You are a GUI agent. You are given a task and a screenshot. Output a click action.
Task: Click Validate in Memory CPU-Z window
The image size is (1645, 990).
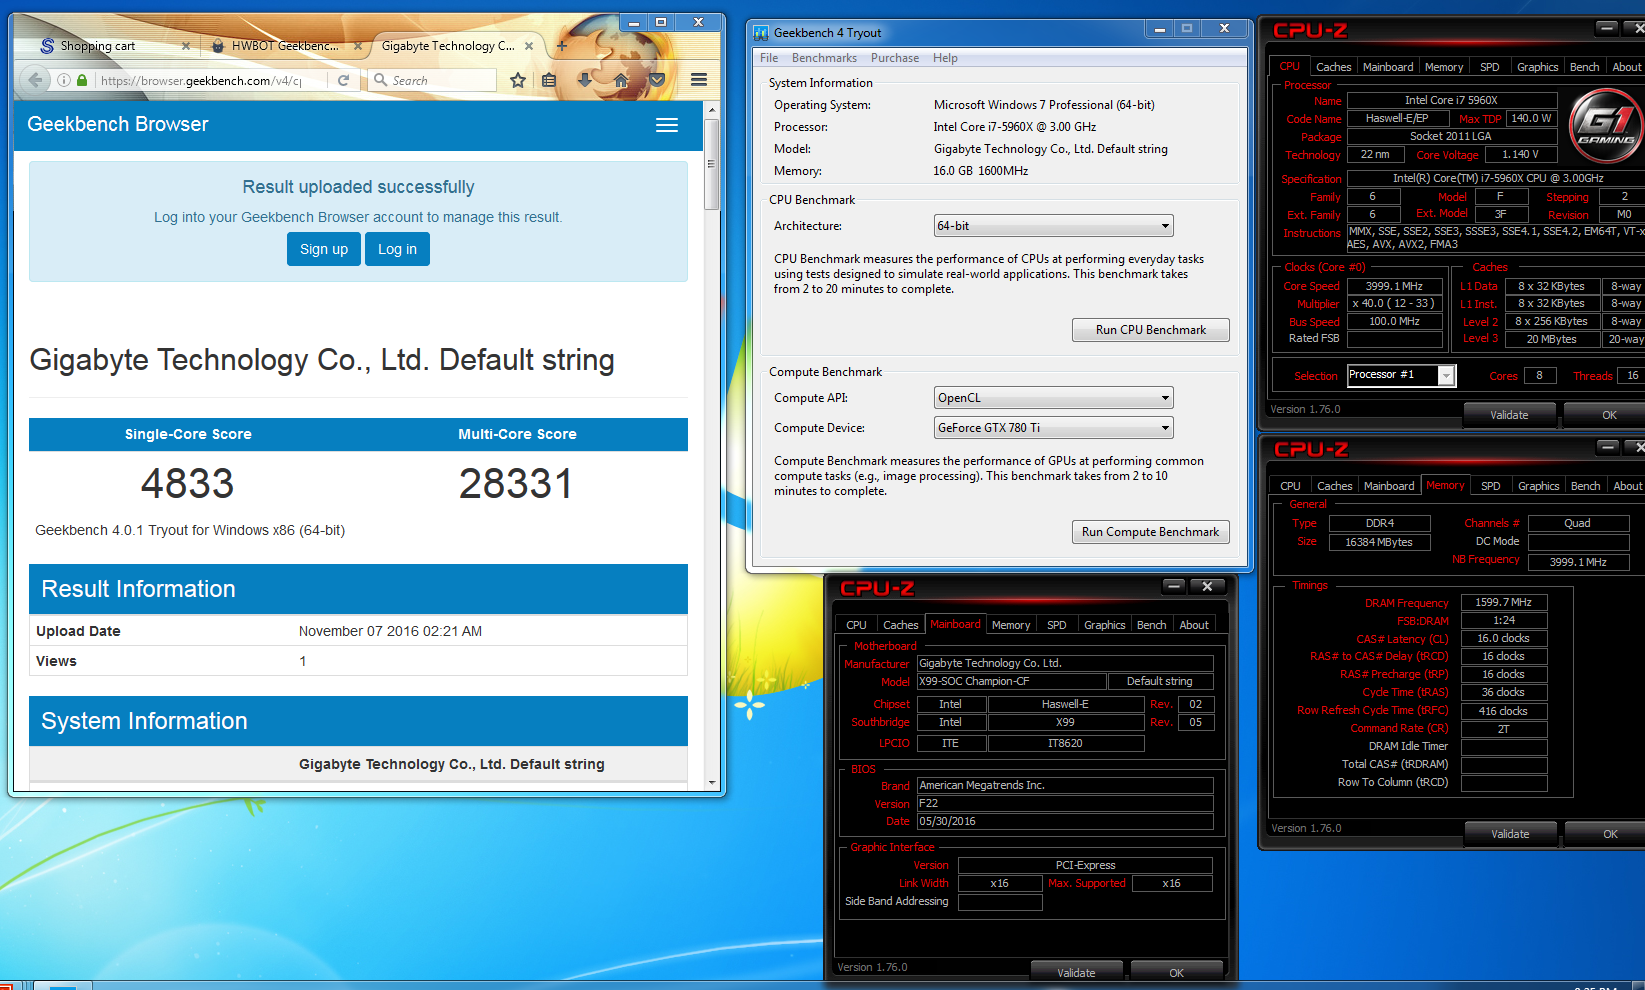pyautogui.click(x=1510, y=834)
